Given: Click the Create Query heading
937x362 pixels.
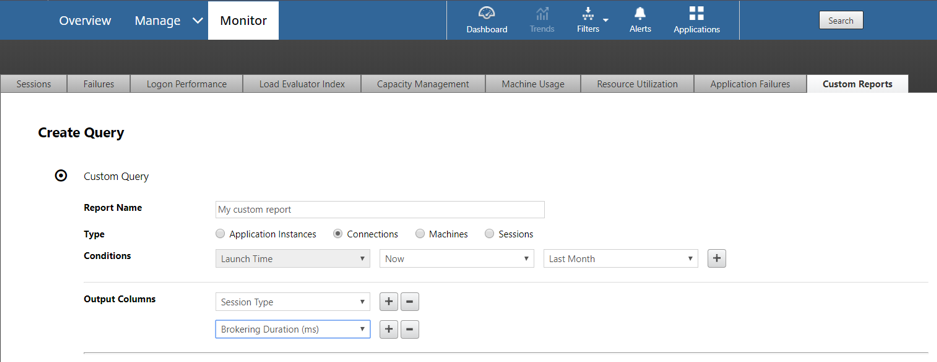Looking at the screenshot, I should click(x=81, y=133).
